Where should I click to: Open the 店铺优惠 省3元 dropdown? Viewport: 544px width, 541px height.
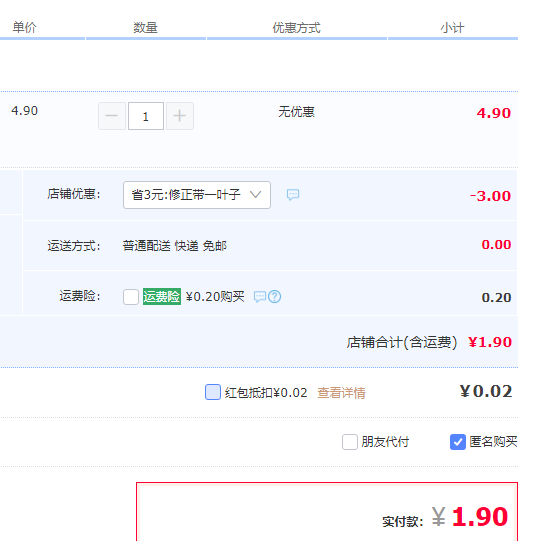[x=197, y=195]
